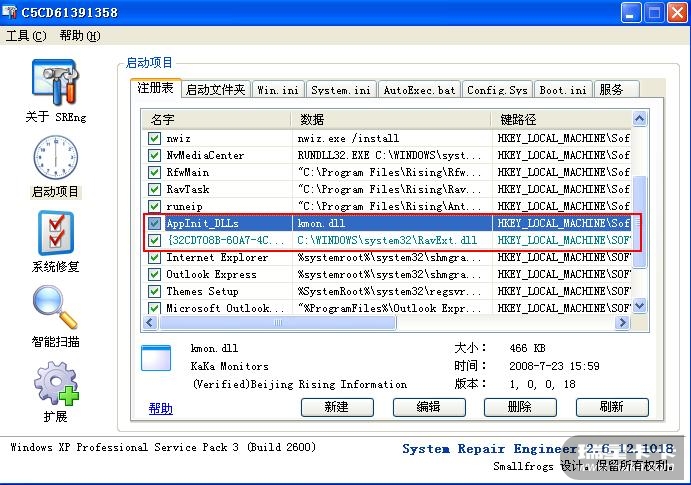Screen dimensions: 691x485
Task: Click the horizontal scrollbar thumb
Action: click(x=278, y=322)
